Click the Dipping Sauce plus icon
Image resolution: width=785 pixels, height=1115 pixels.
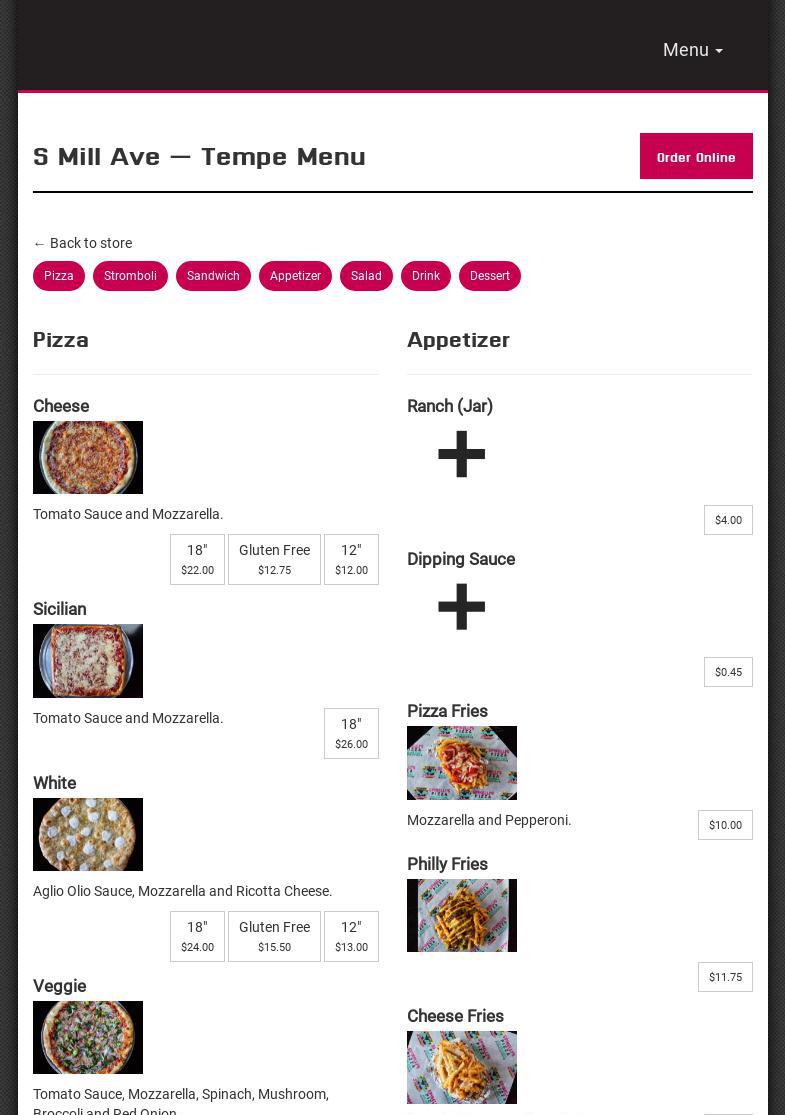pyautogui.click(x=461, y=607)
